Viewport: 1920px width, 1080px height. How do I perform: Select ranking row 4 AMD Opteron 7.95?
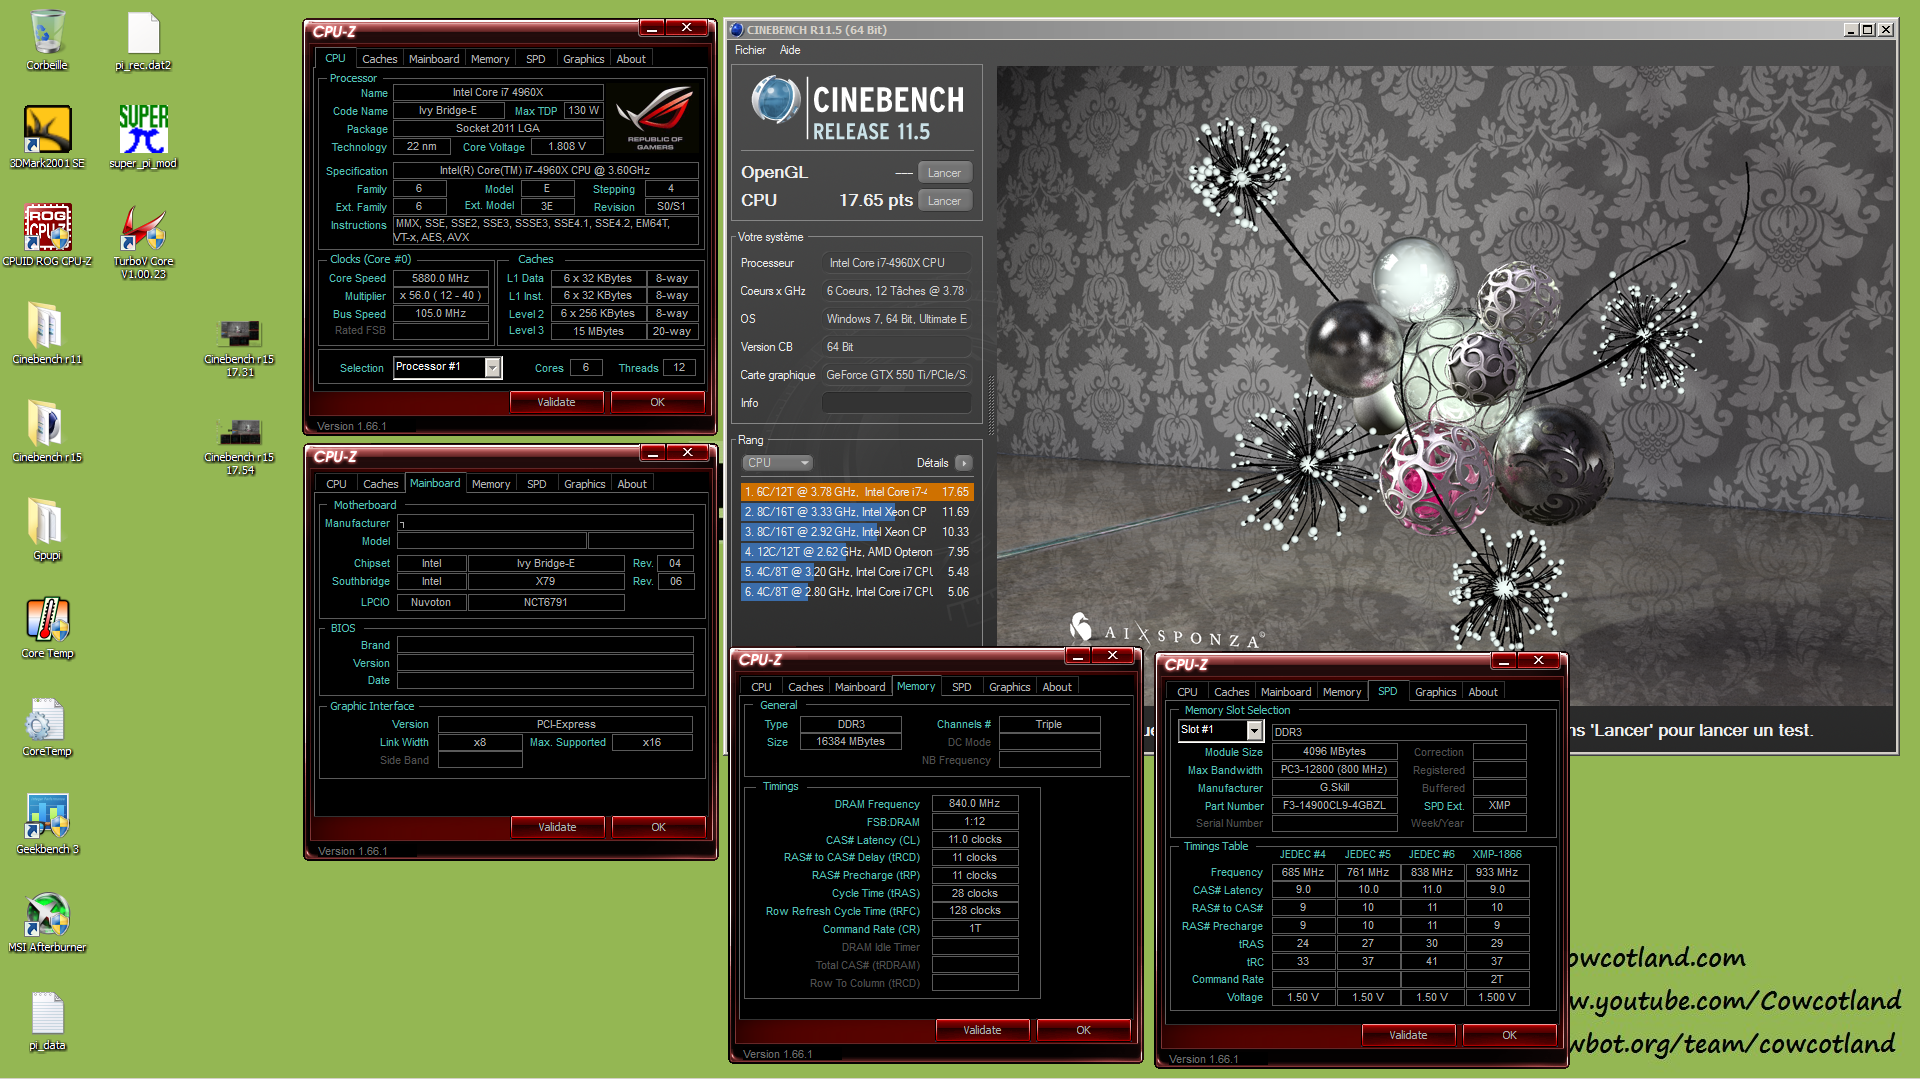coord(857,552)
